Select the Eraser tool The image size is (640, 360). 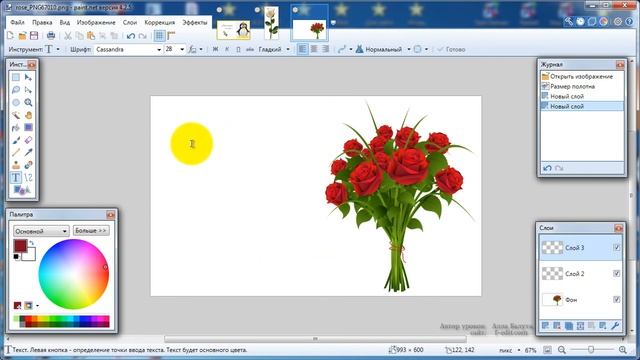click(x=28, y=140)
